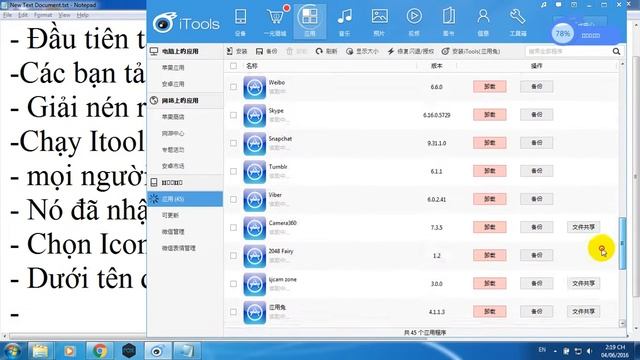Open the Edit menu in Notepad
This screenshot has width=640, height=360.
coord(23,15)
